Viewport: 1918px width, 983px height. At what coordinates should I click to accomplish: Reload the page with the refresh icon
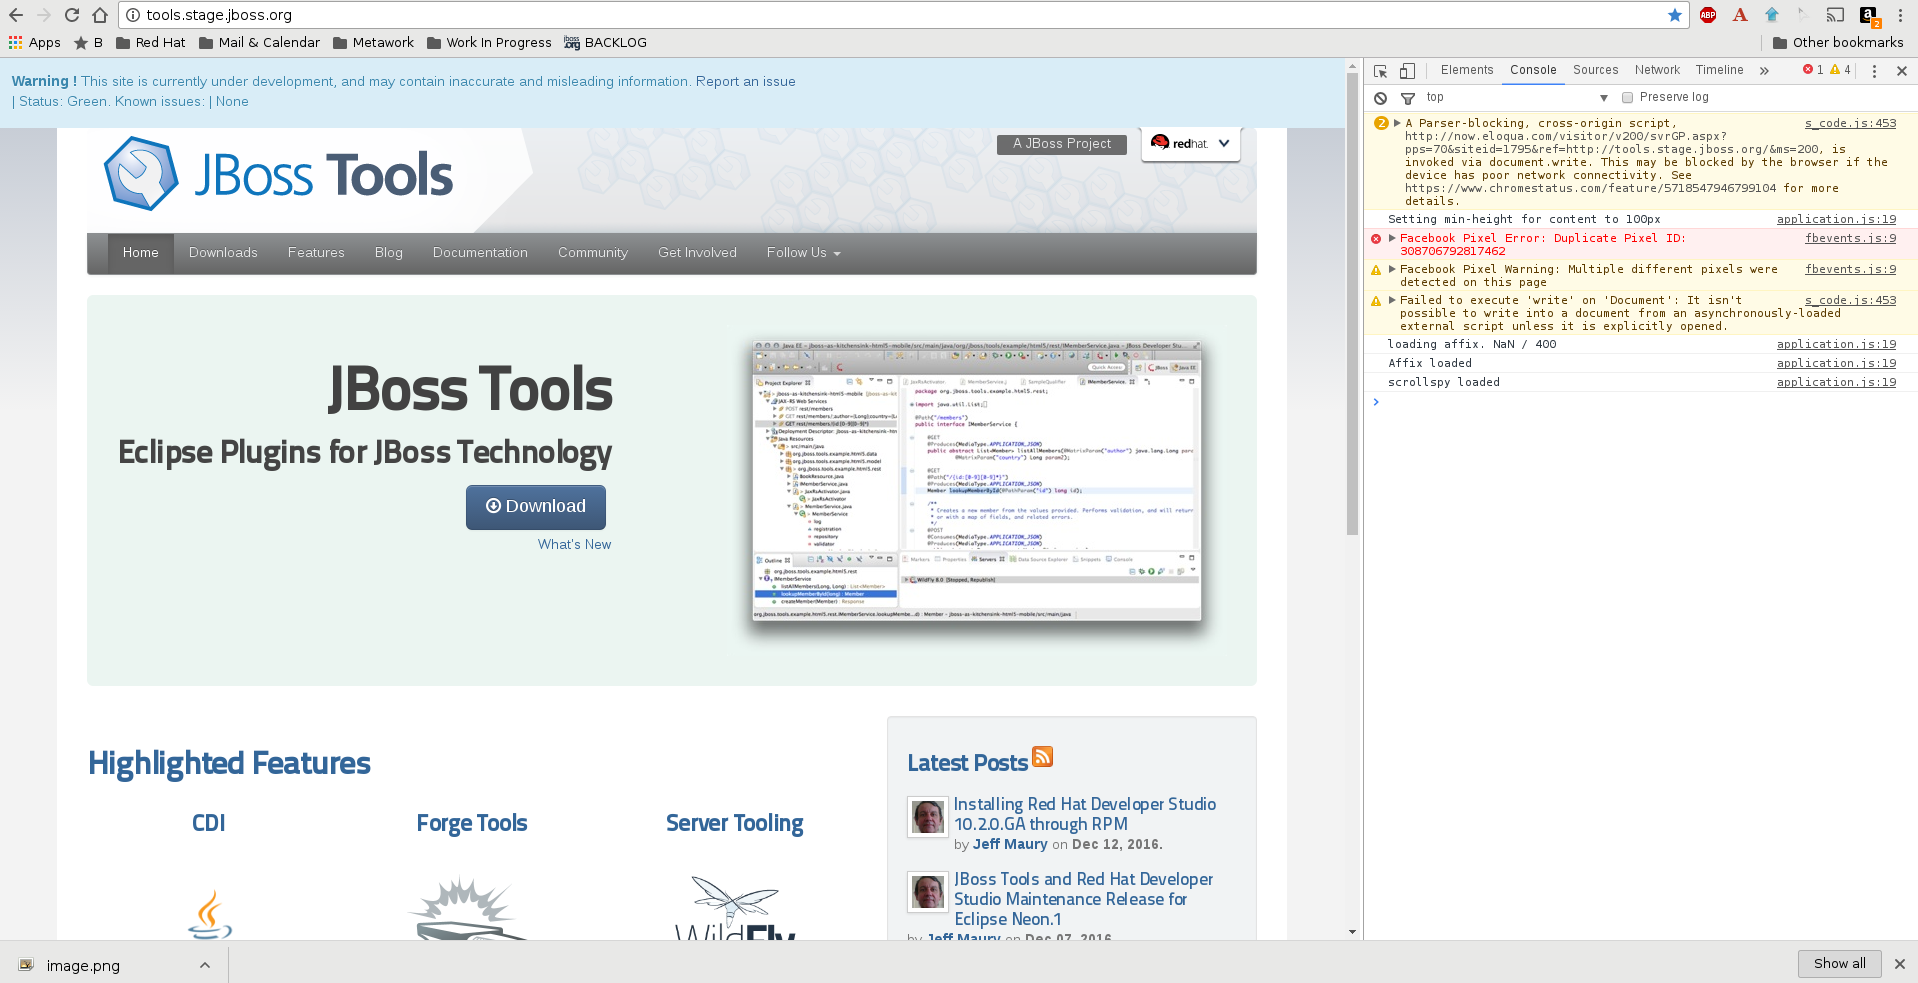(72, 15)
